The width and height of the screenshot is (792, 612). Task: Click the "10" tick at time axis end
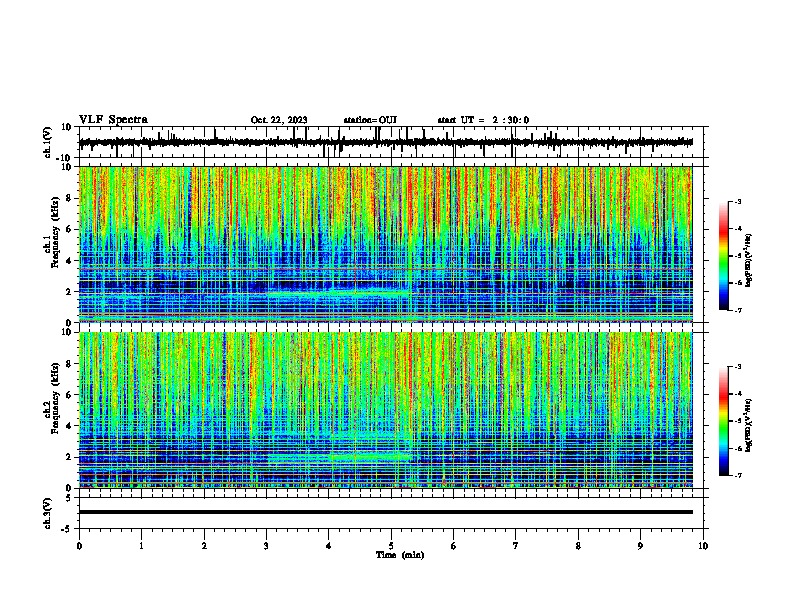703,546
